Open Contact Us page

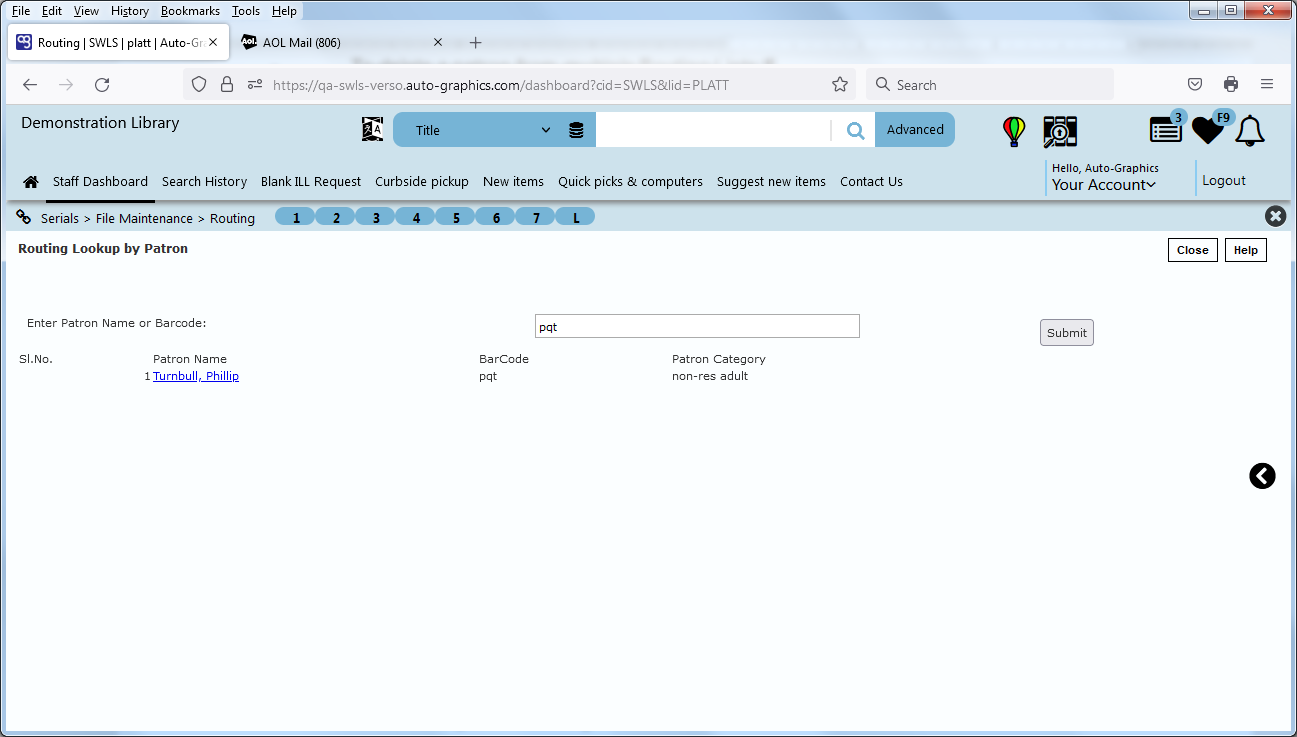(871, 182)
